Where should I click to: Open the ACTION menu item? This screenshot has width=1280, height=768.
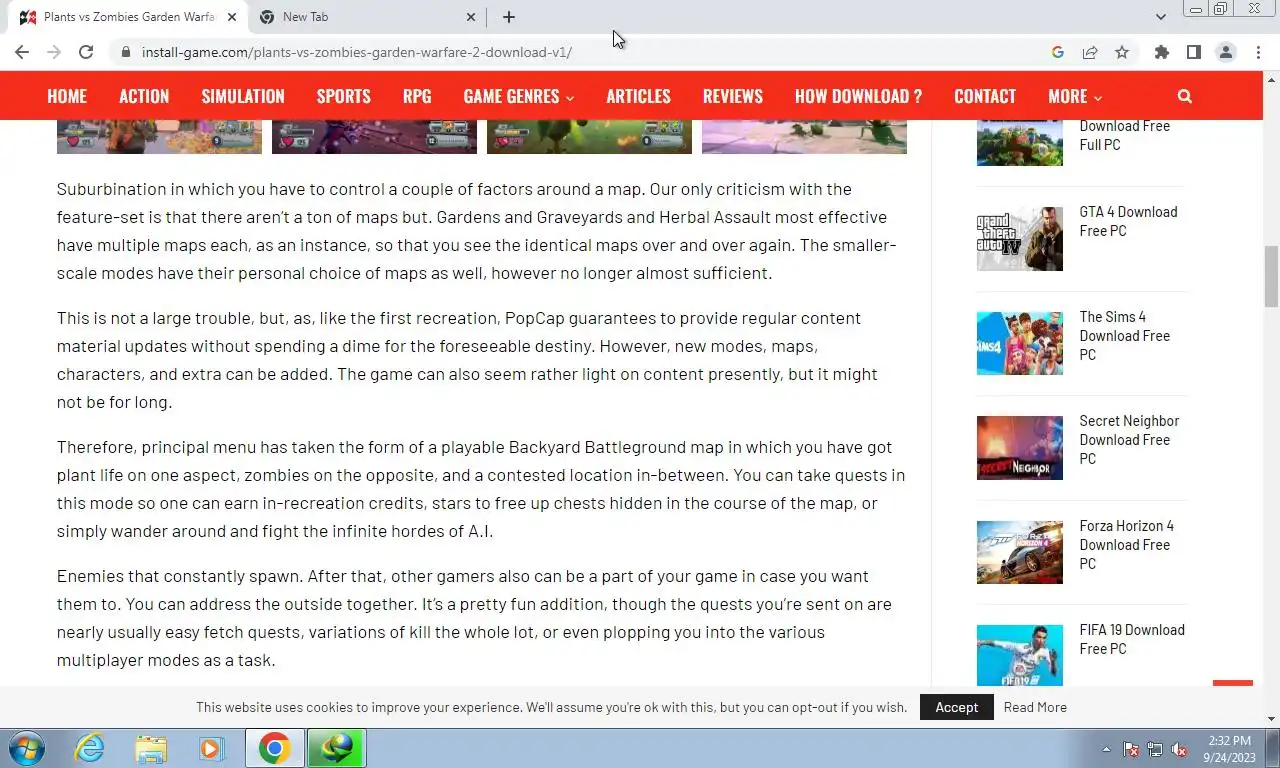click(144, 96)
